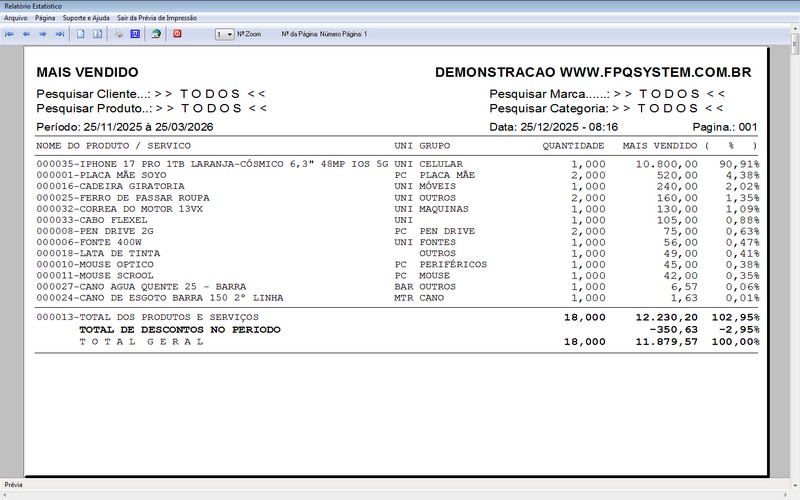Viewport: 800px width, 500px height.
Task: Click the Pesquisar Marca TODOS line
Action: pyautogui.click(x=607, y=94)
